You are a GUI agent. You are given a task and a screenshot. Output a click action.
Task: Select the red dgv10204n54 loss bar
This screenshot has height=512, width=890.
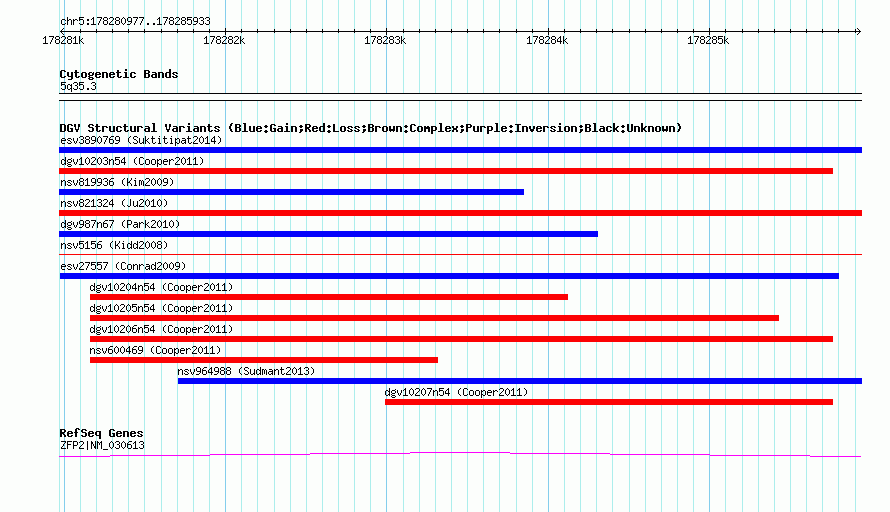[x=329, y=297]
